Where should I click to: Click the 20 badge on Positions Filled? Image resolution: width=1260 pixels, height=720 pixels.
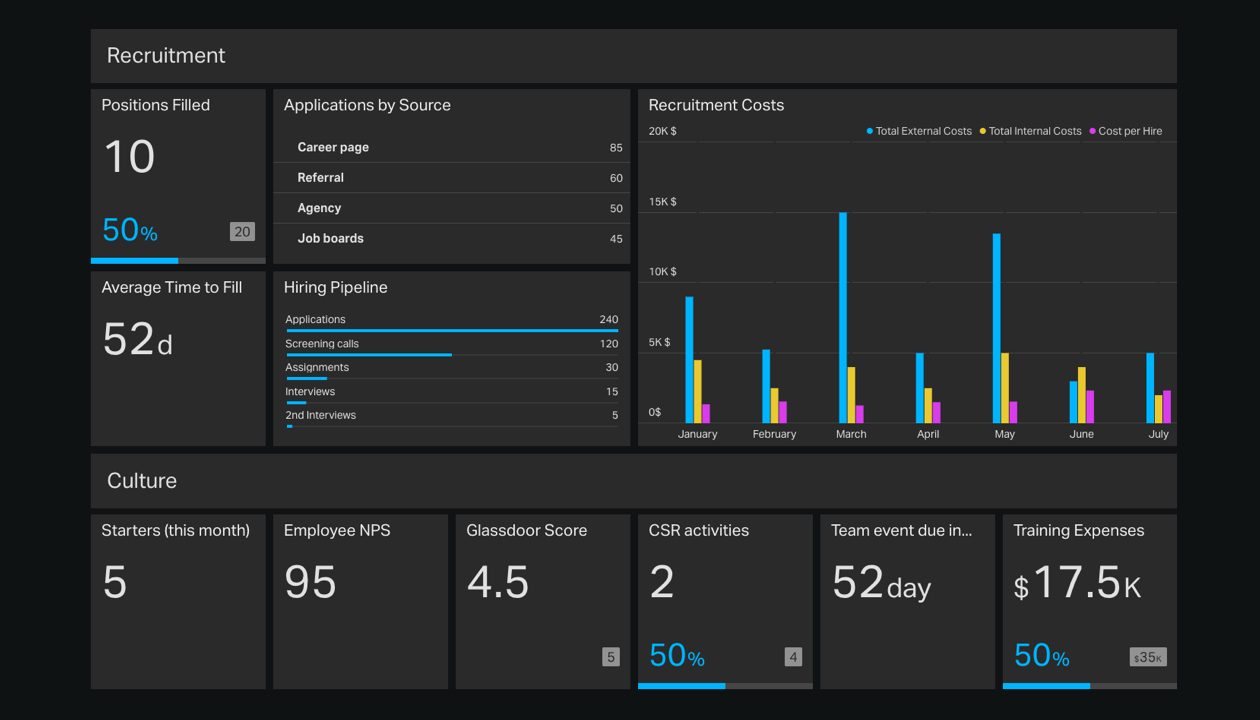tap(242, 231)
